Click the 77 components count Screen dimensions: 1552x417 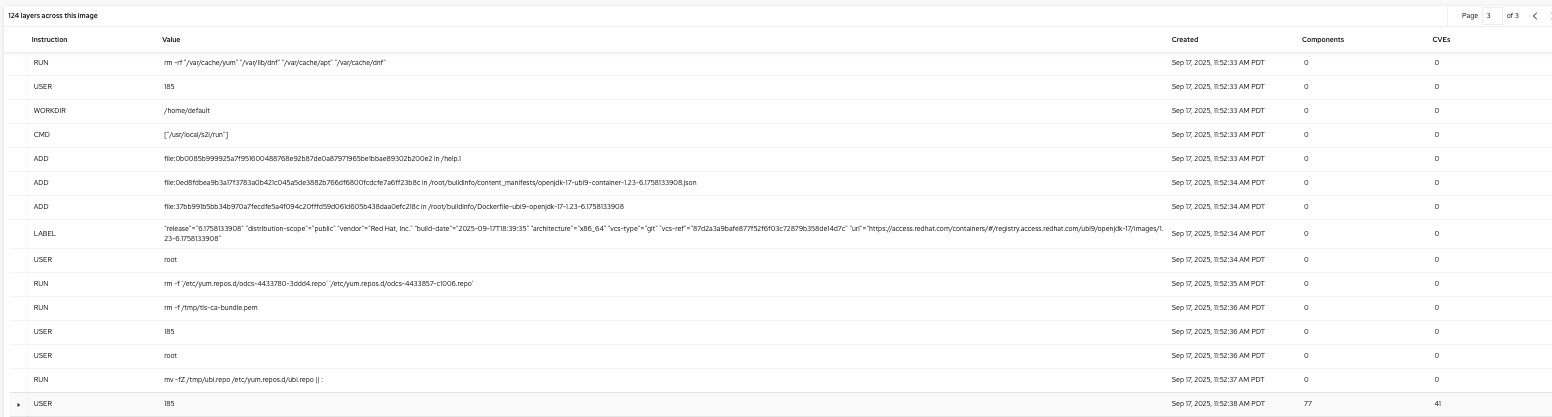(1307, 404)
